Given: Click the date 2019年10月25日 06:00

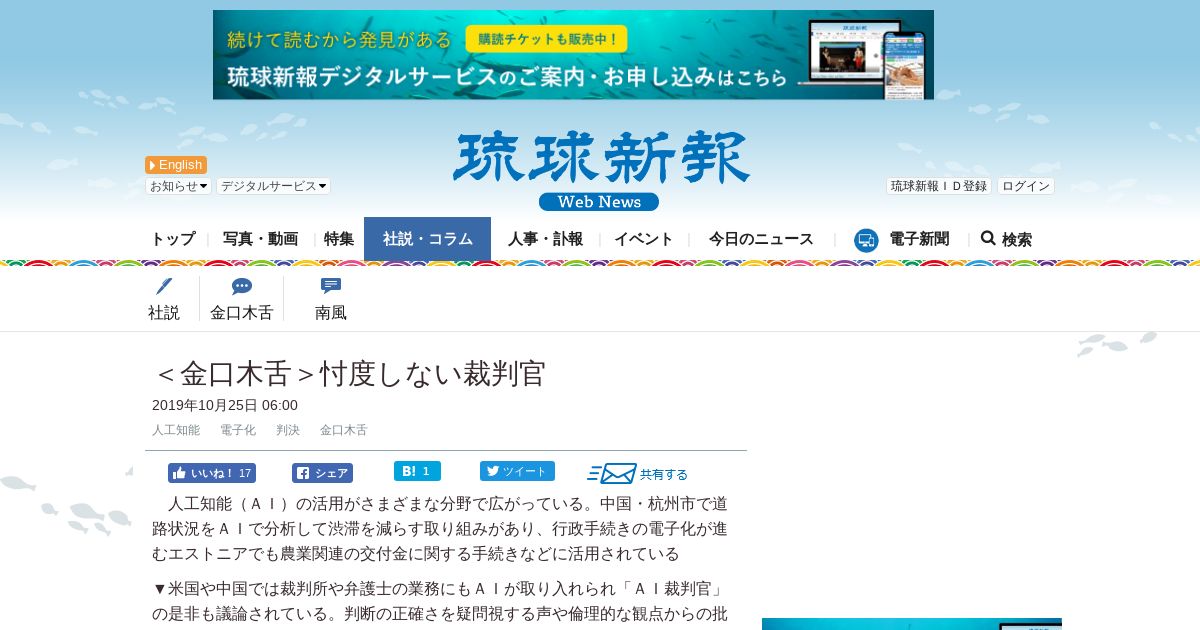Looking at the screenshot, I should [225, 405].
